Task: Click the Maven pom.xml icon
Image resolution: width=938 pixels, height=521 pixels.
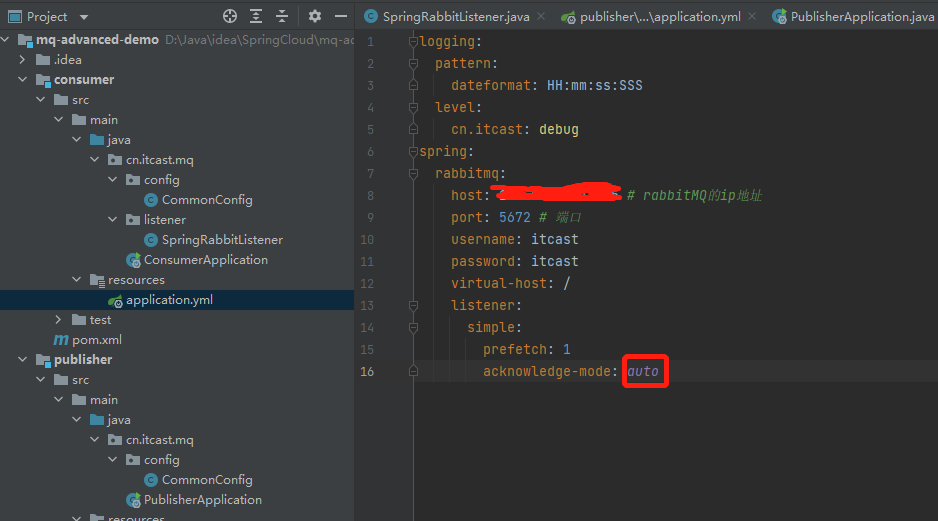Action: pyautogui.click(x=61, y=340)
